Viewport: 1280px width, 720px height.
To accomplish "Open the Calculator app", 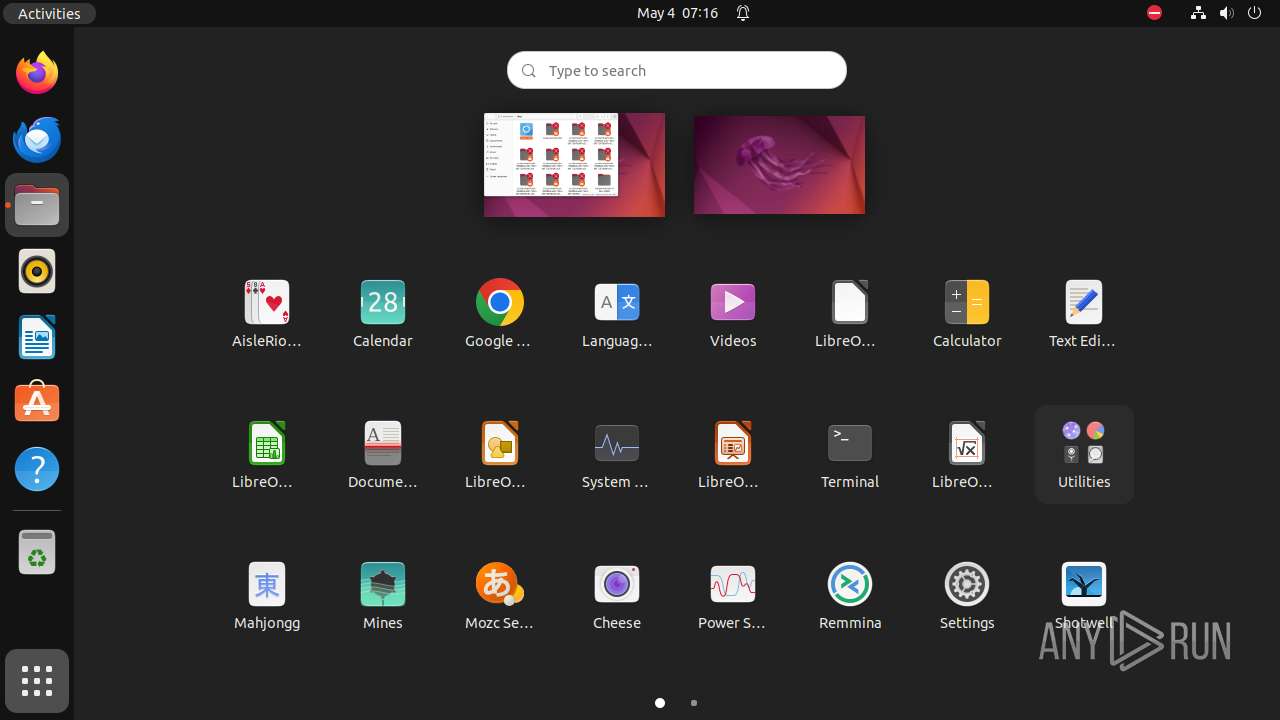I will tap(967, 314).
